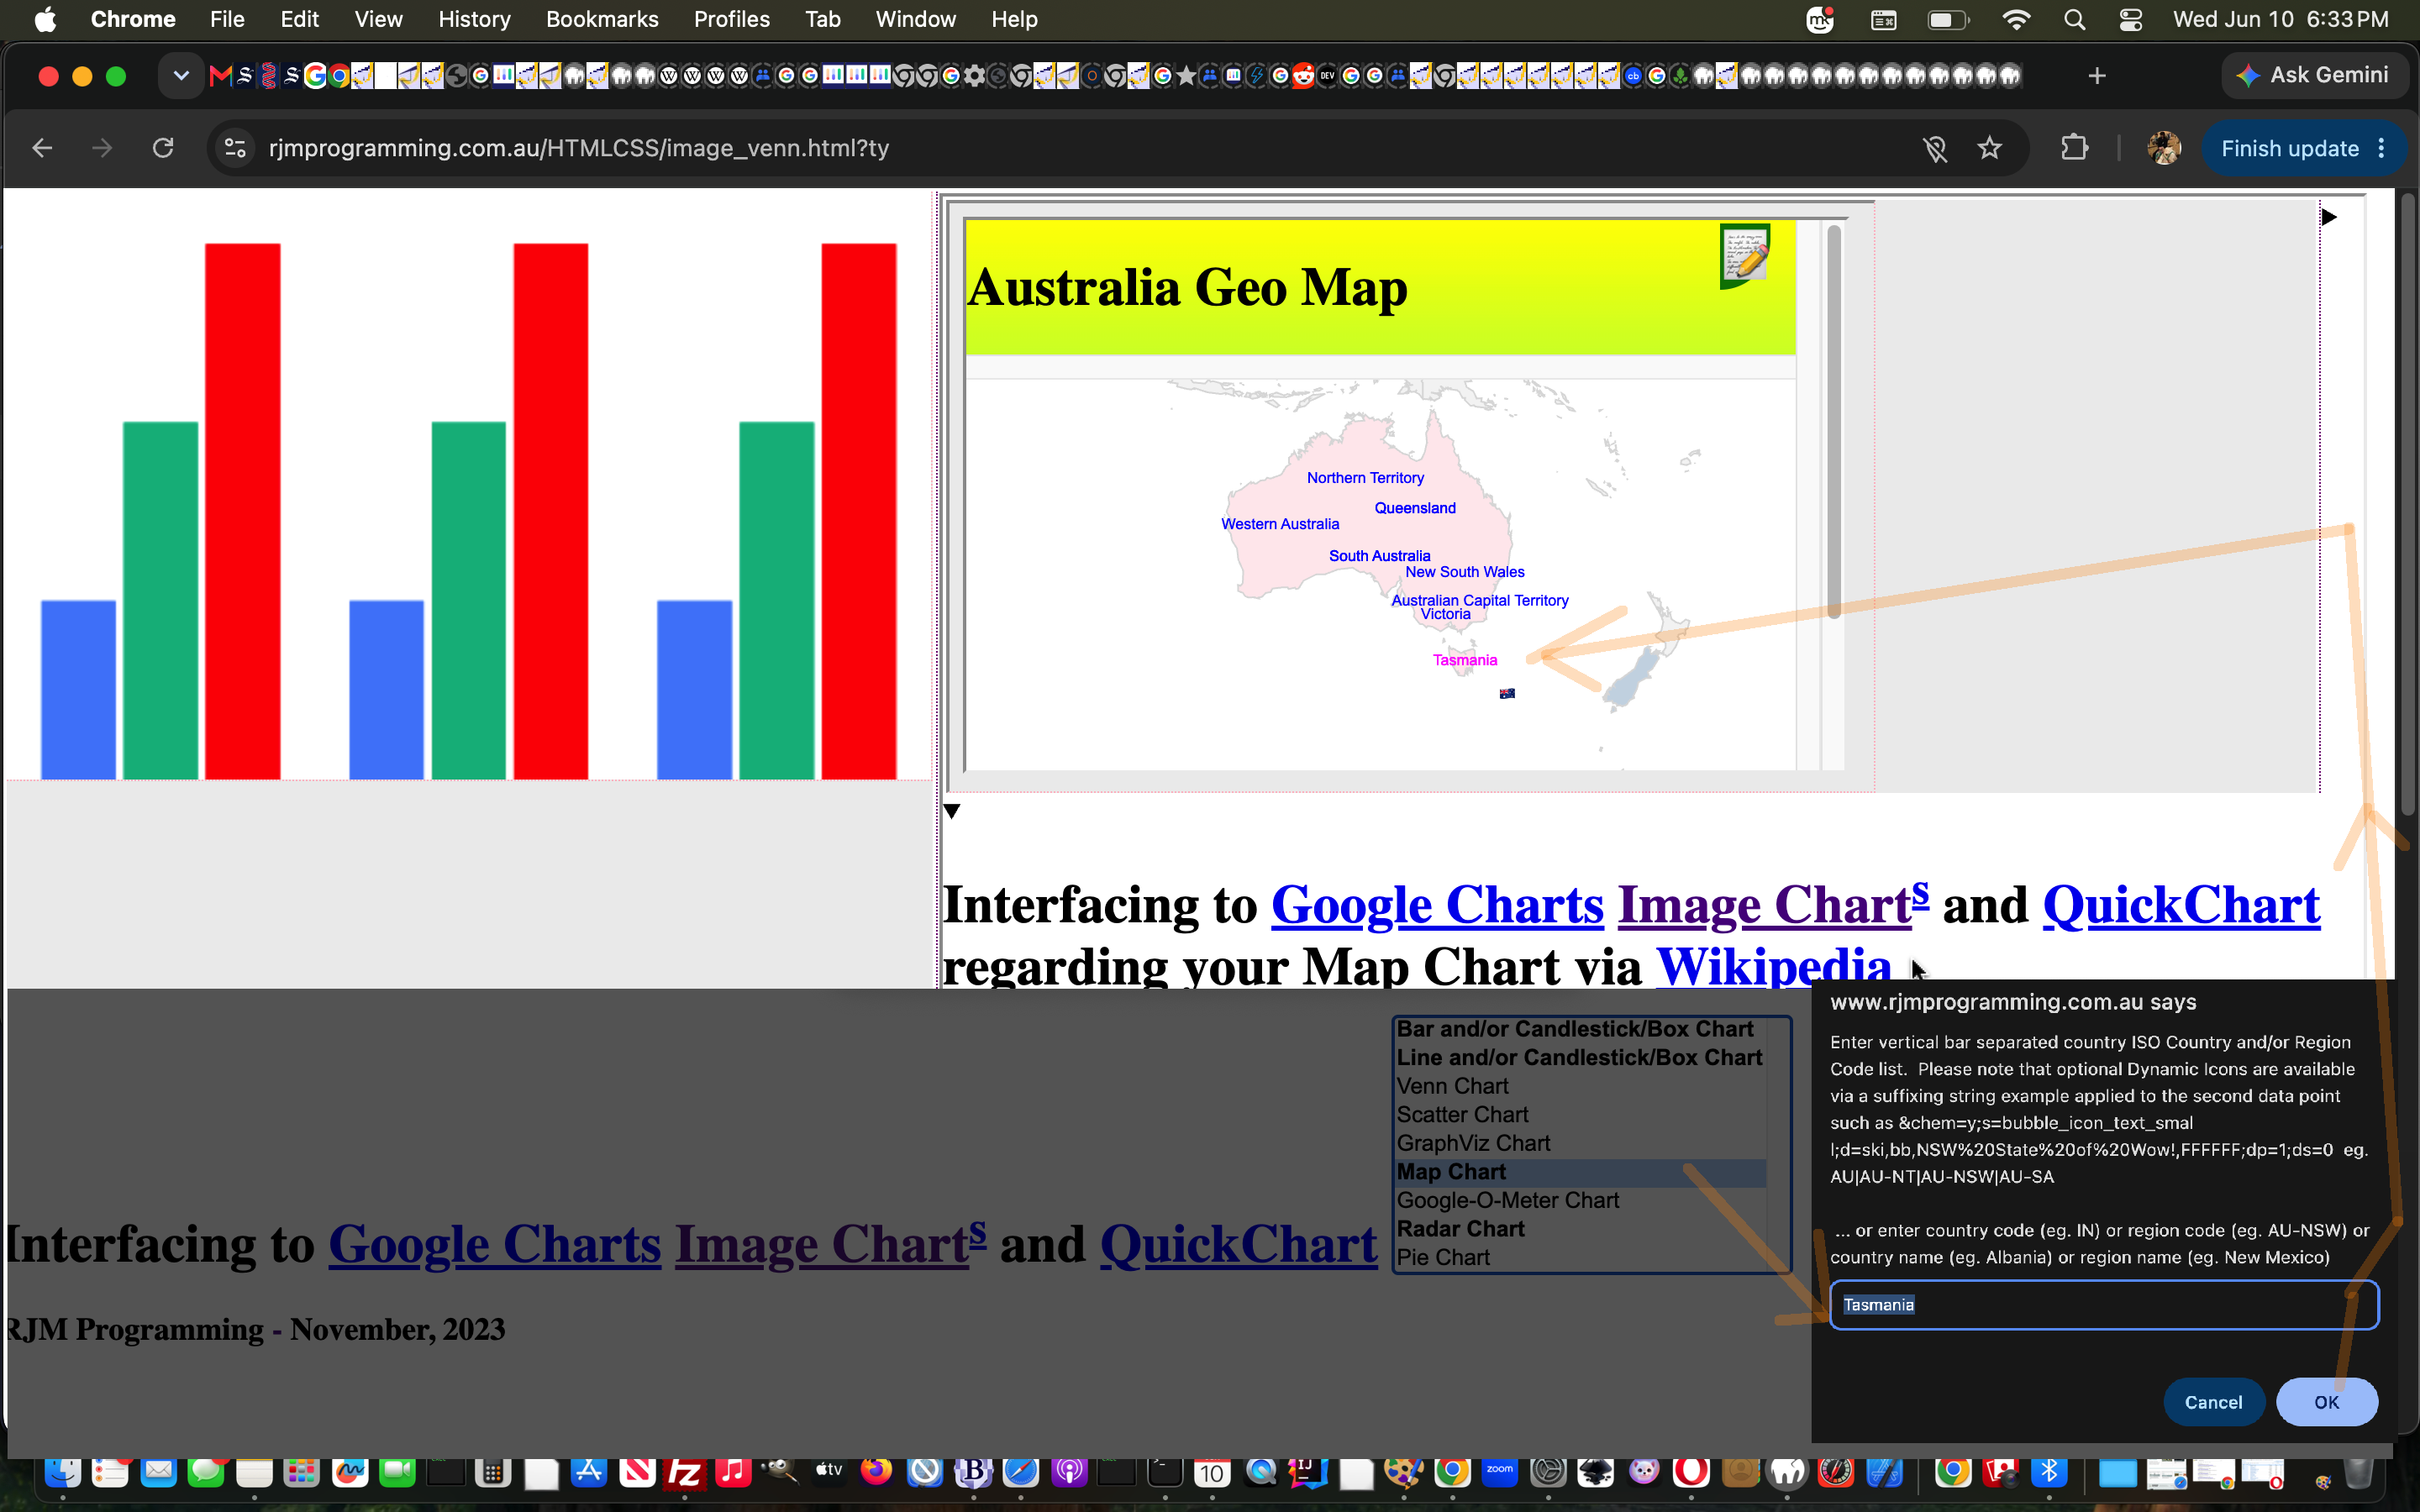
Task: Open the File menu
Action: 227,20
